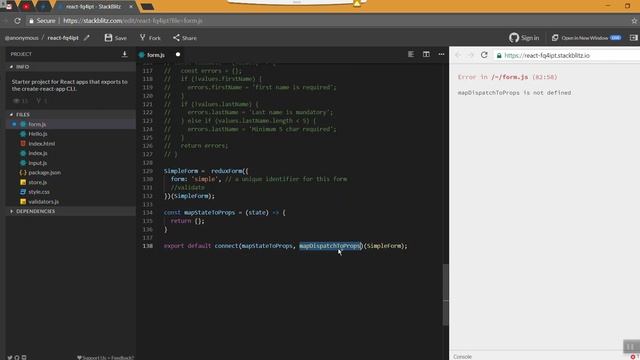Viewport: 640px width, 360px height.
Task: Open index.html in the file tree
Action: 41,144
